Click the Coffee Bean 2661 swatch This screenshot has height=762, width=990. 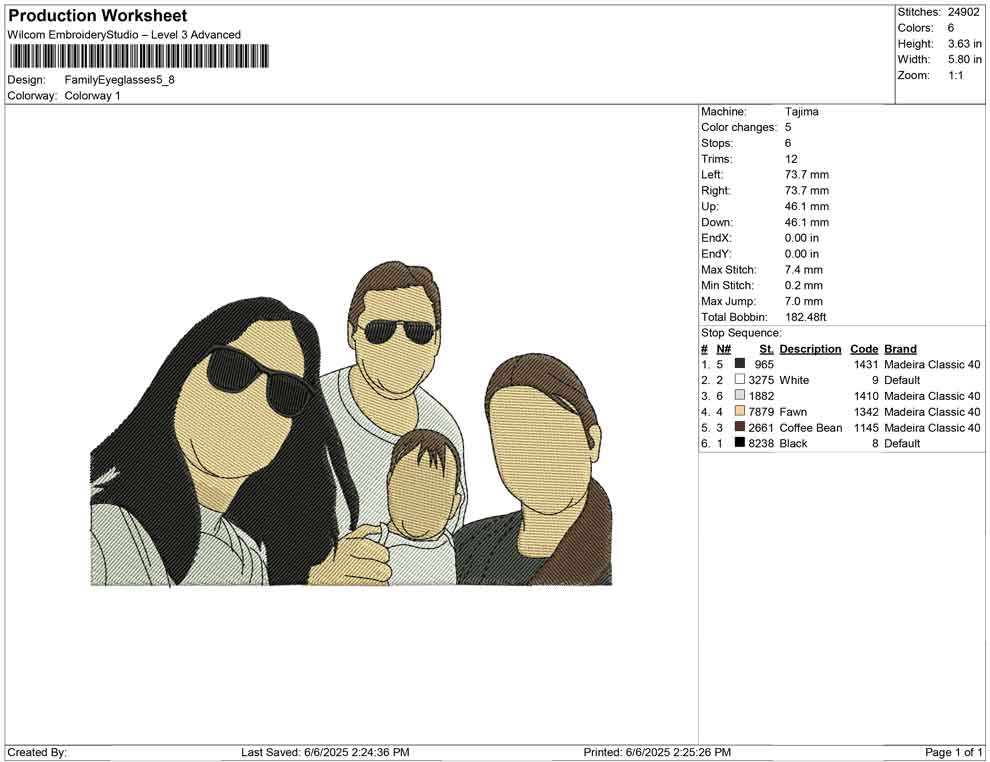[x=739, y=427]
